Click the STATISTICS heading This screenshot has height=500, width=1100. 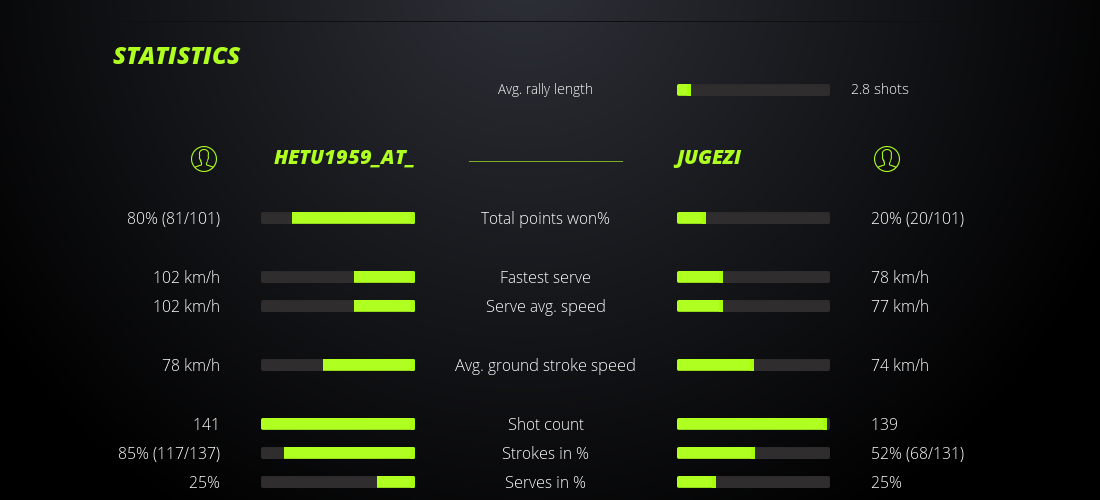[x=177, y=56]
